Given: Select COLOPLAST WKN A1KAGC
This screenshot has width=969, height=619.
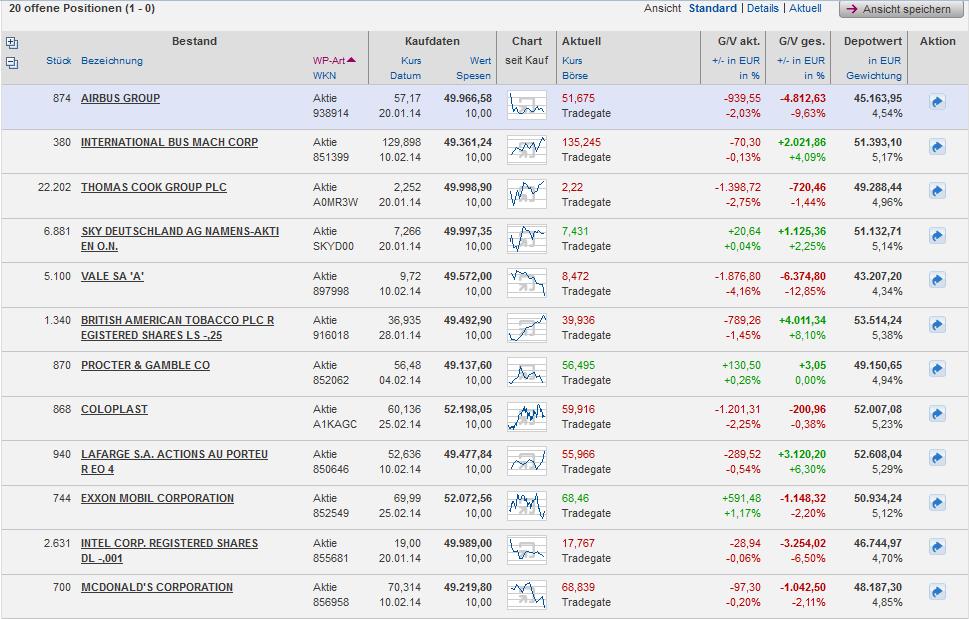Looking at the screenshot, I should coord(334,424).
